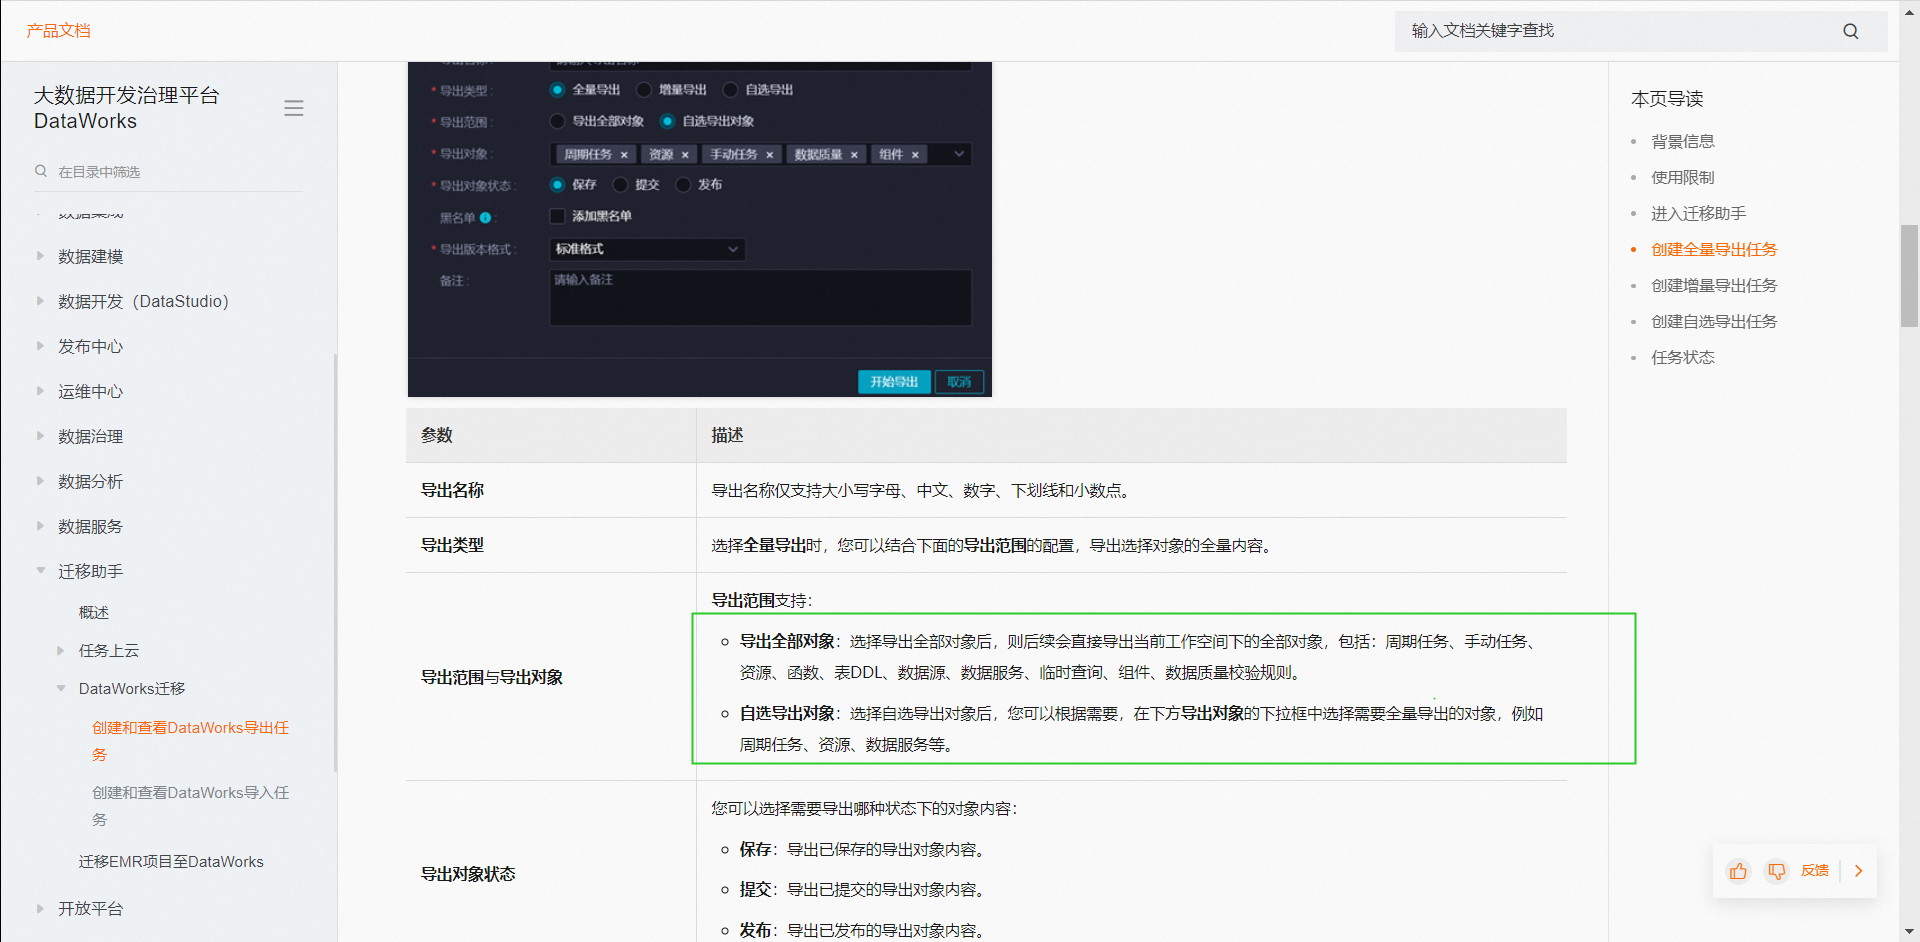
Task: Click the scrollbar down arrow at page bottom
Action: click(1909, 933)
